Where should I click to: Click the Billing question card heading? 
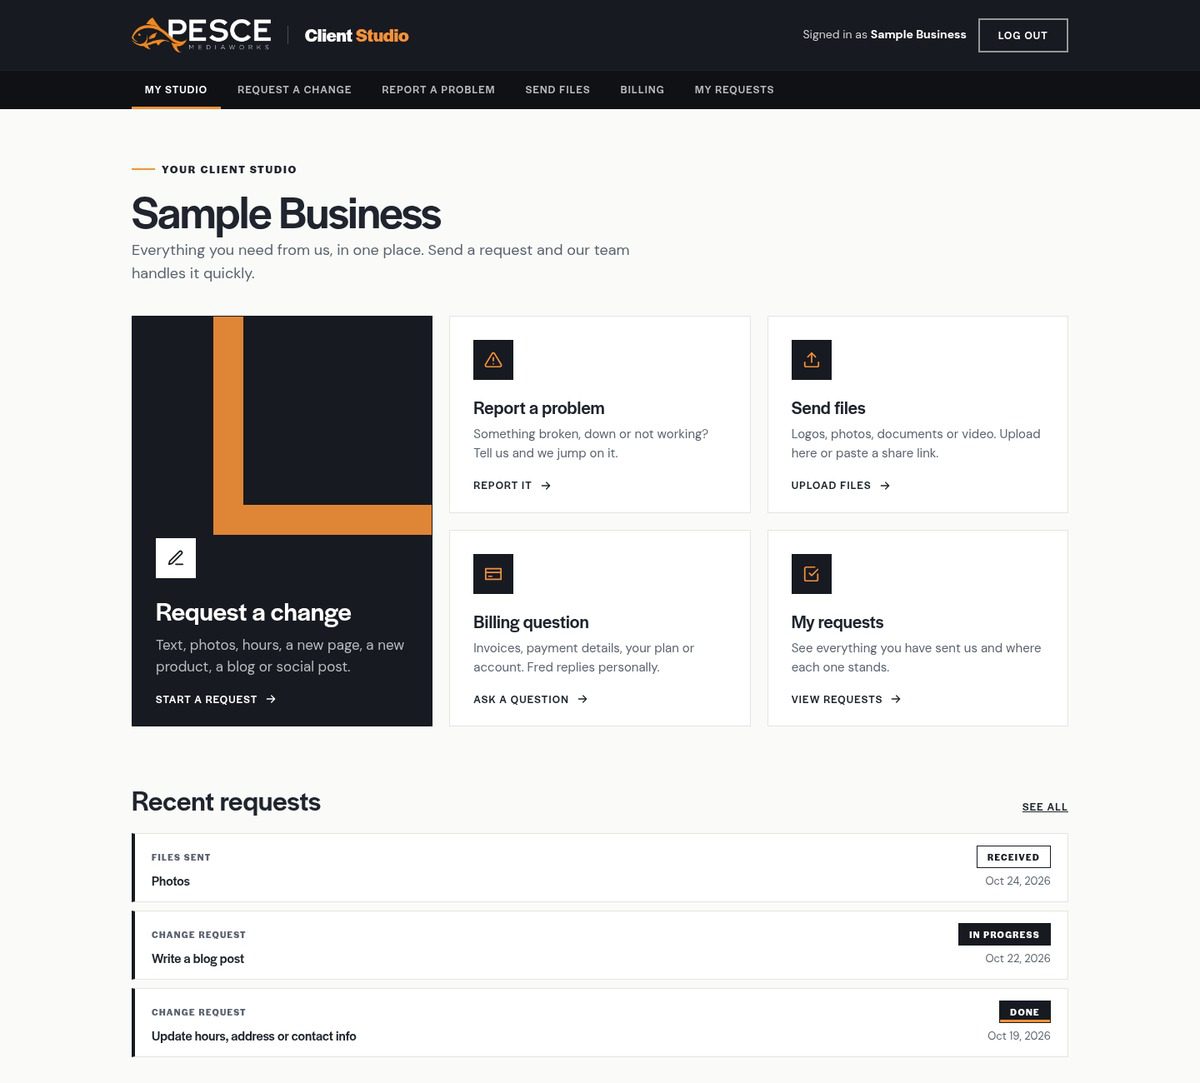[x=531, y=622]
